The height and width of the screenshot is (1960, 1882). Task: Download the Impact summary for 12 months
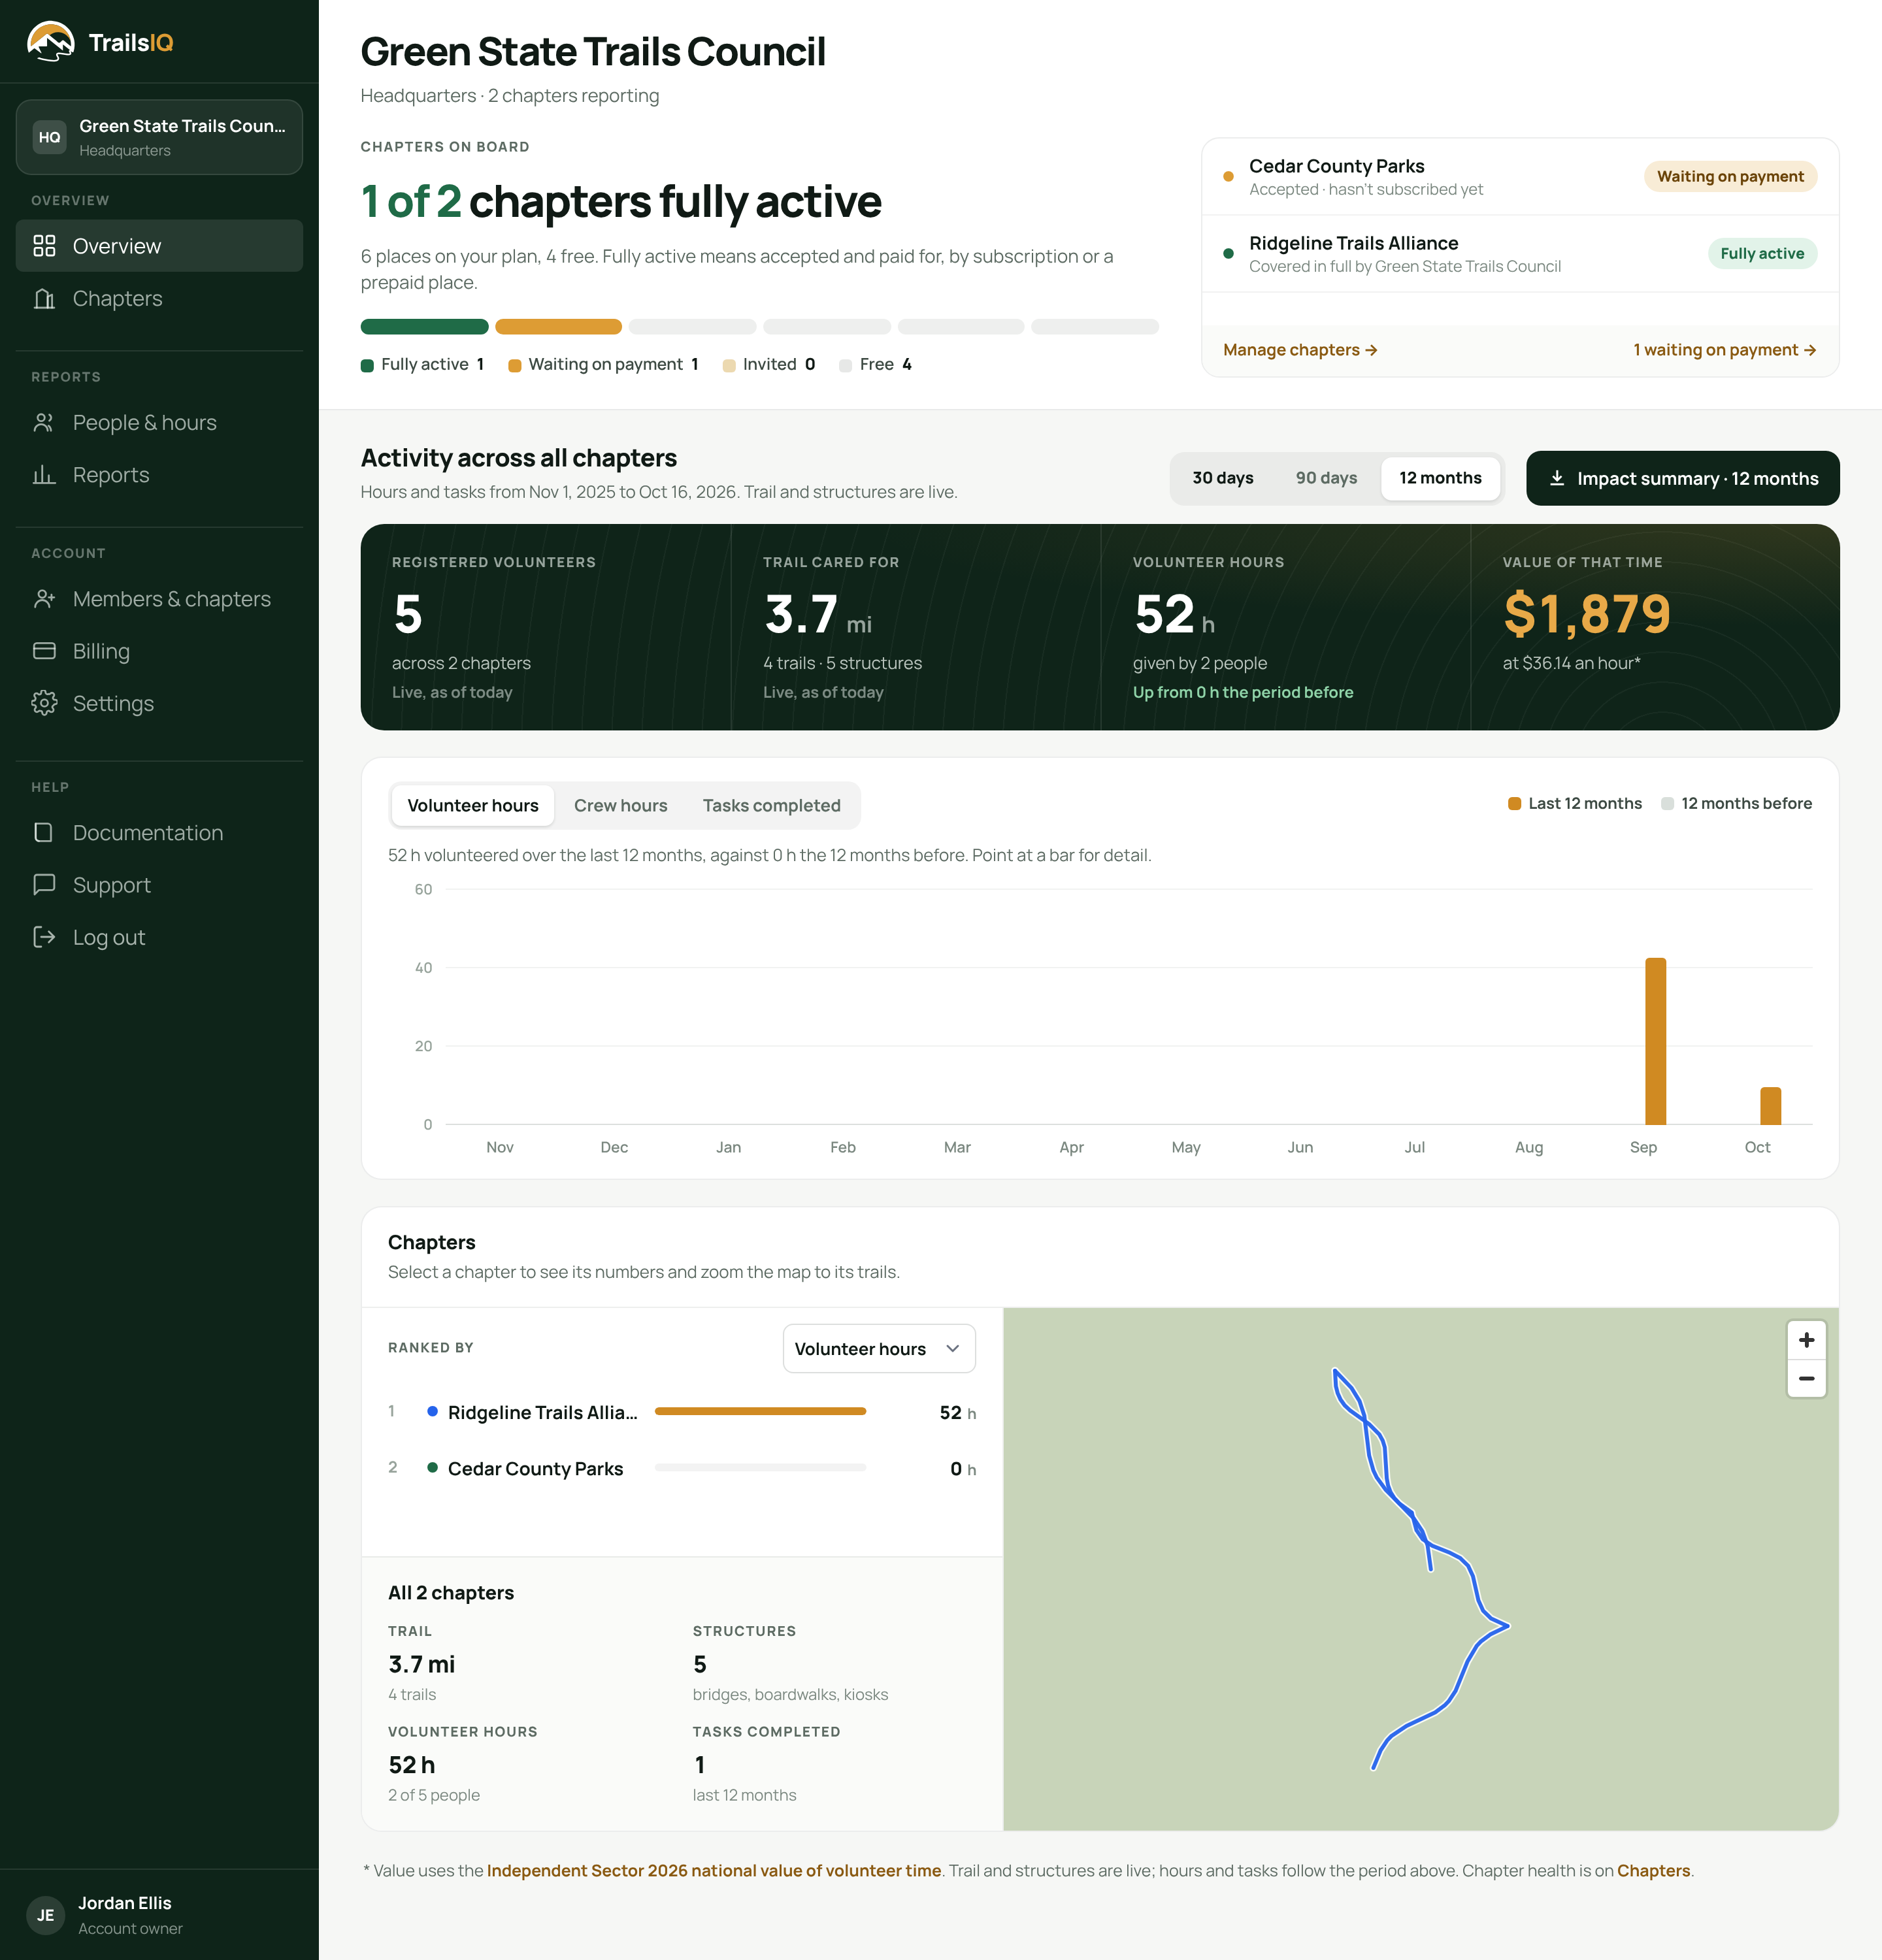pyautogui.click(x=1682, y=478)
